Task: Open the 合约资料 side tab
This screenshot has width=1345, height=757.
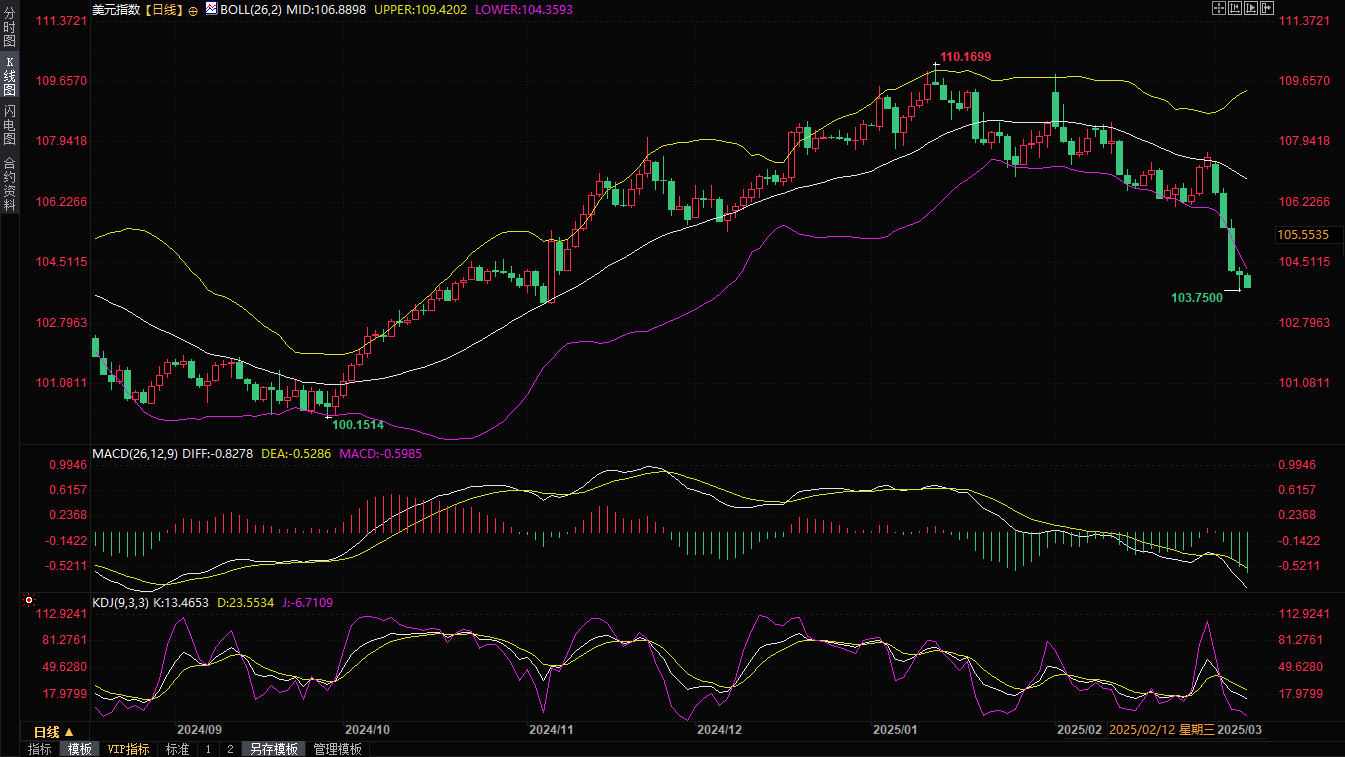Action: tap(9, 183)
